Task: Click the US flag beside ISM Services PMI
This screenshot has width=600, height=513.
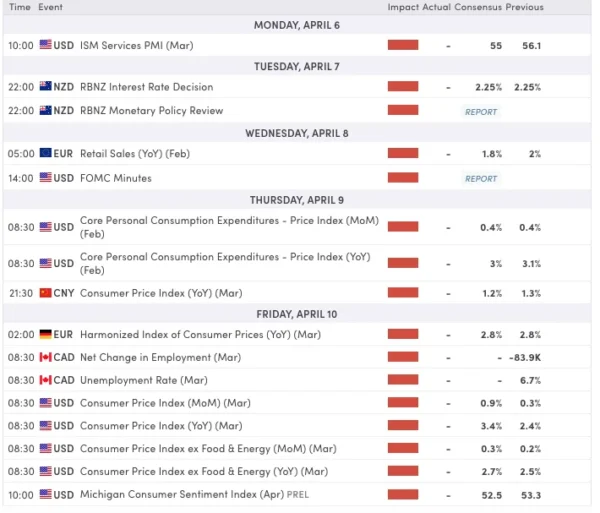Action: pyautogui.click(x=46, y=46)
